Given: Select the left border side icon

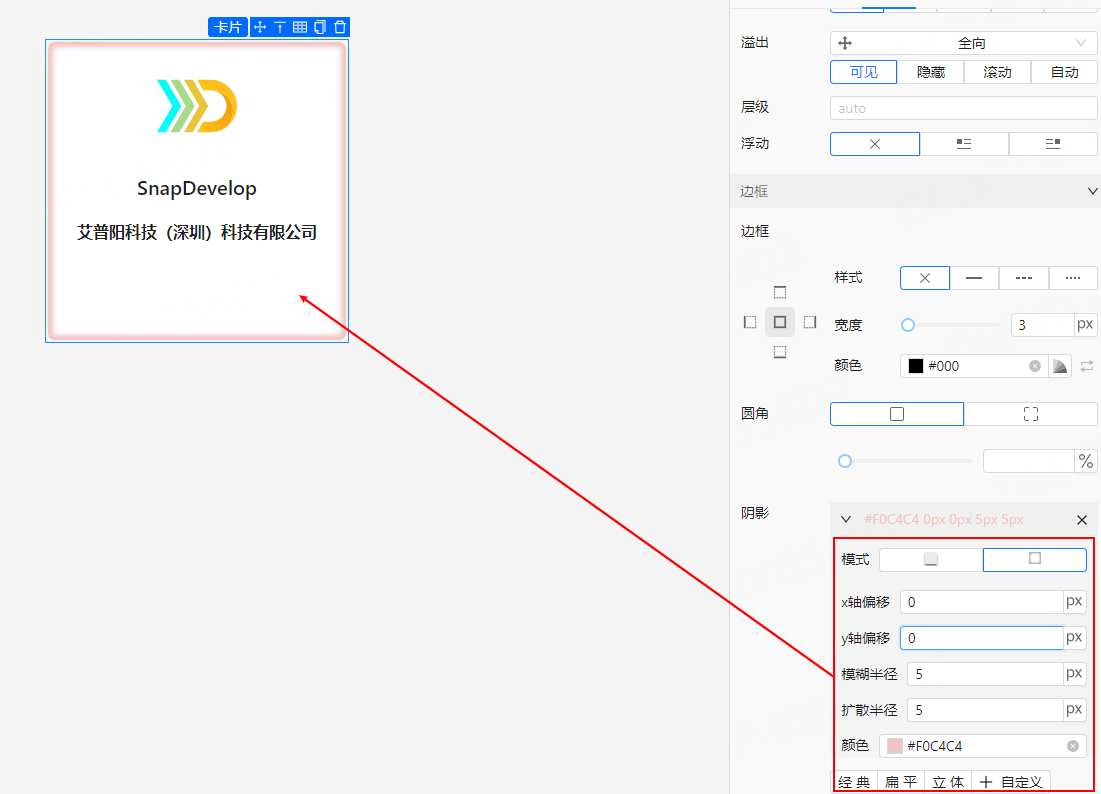Looking at the screenshot, I should (x=750, y=322).
